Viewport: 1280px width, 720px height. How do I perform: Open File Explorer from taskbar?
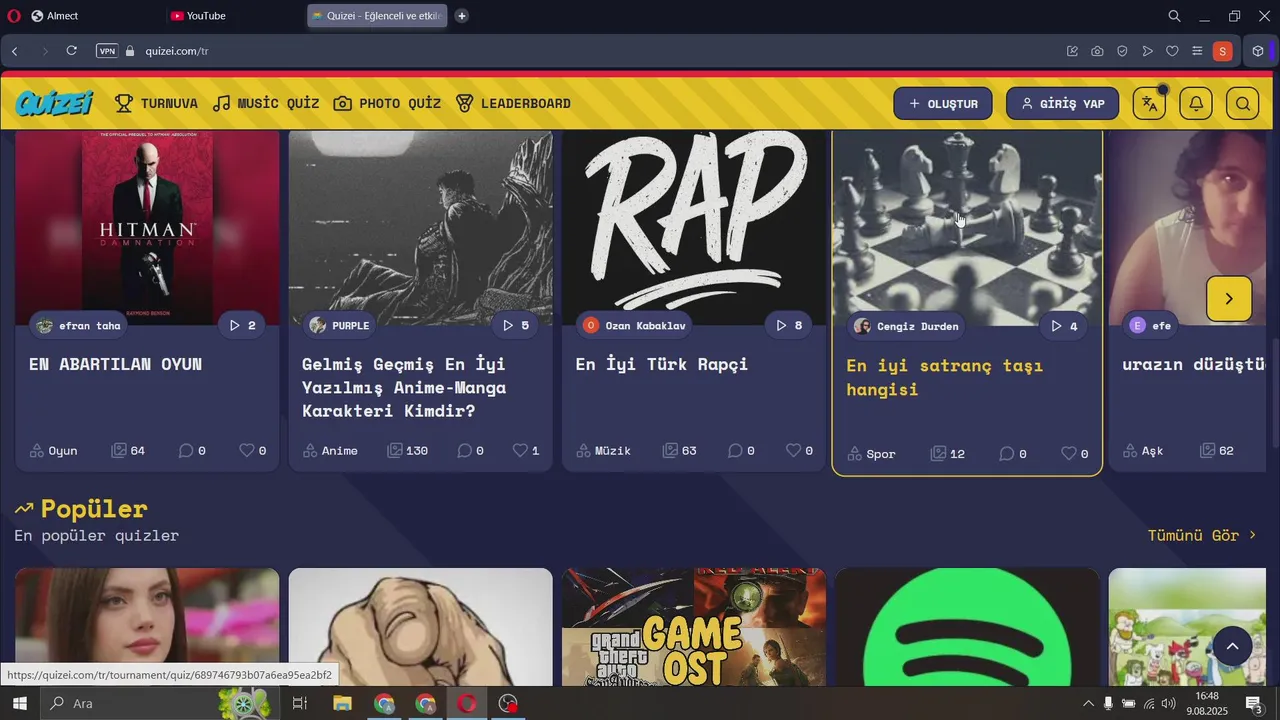pos(342,703)
